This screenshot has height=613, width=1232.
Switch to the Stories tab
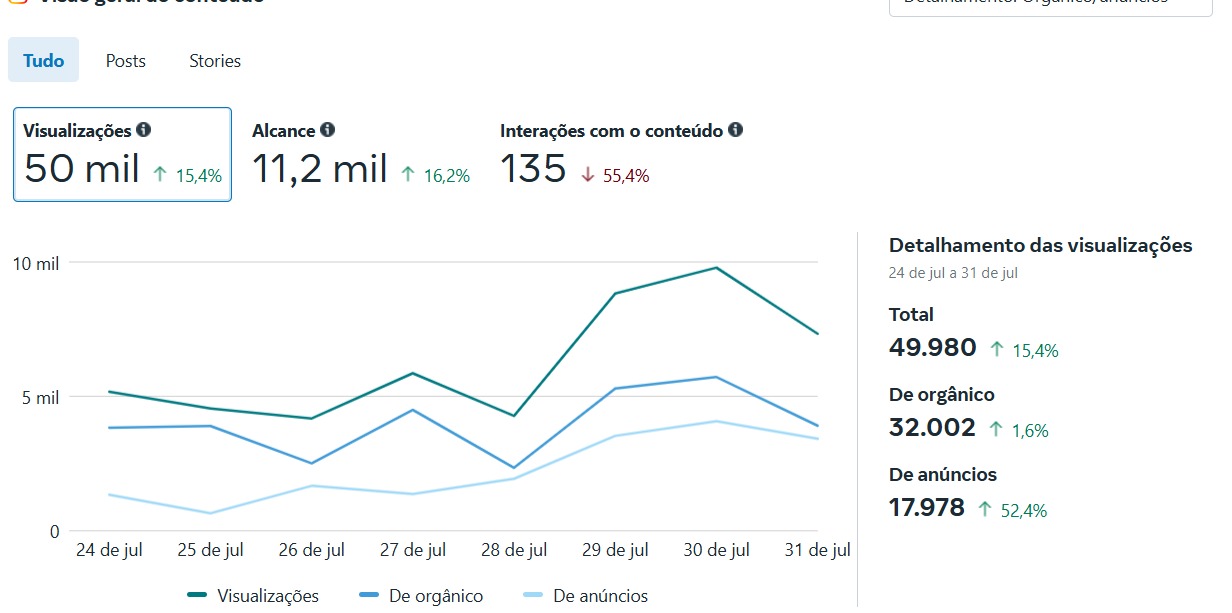coord(215,61)
